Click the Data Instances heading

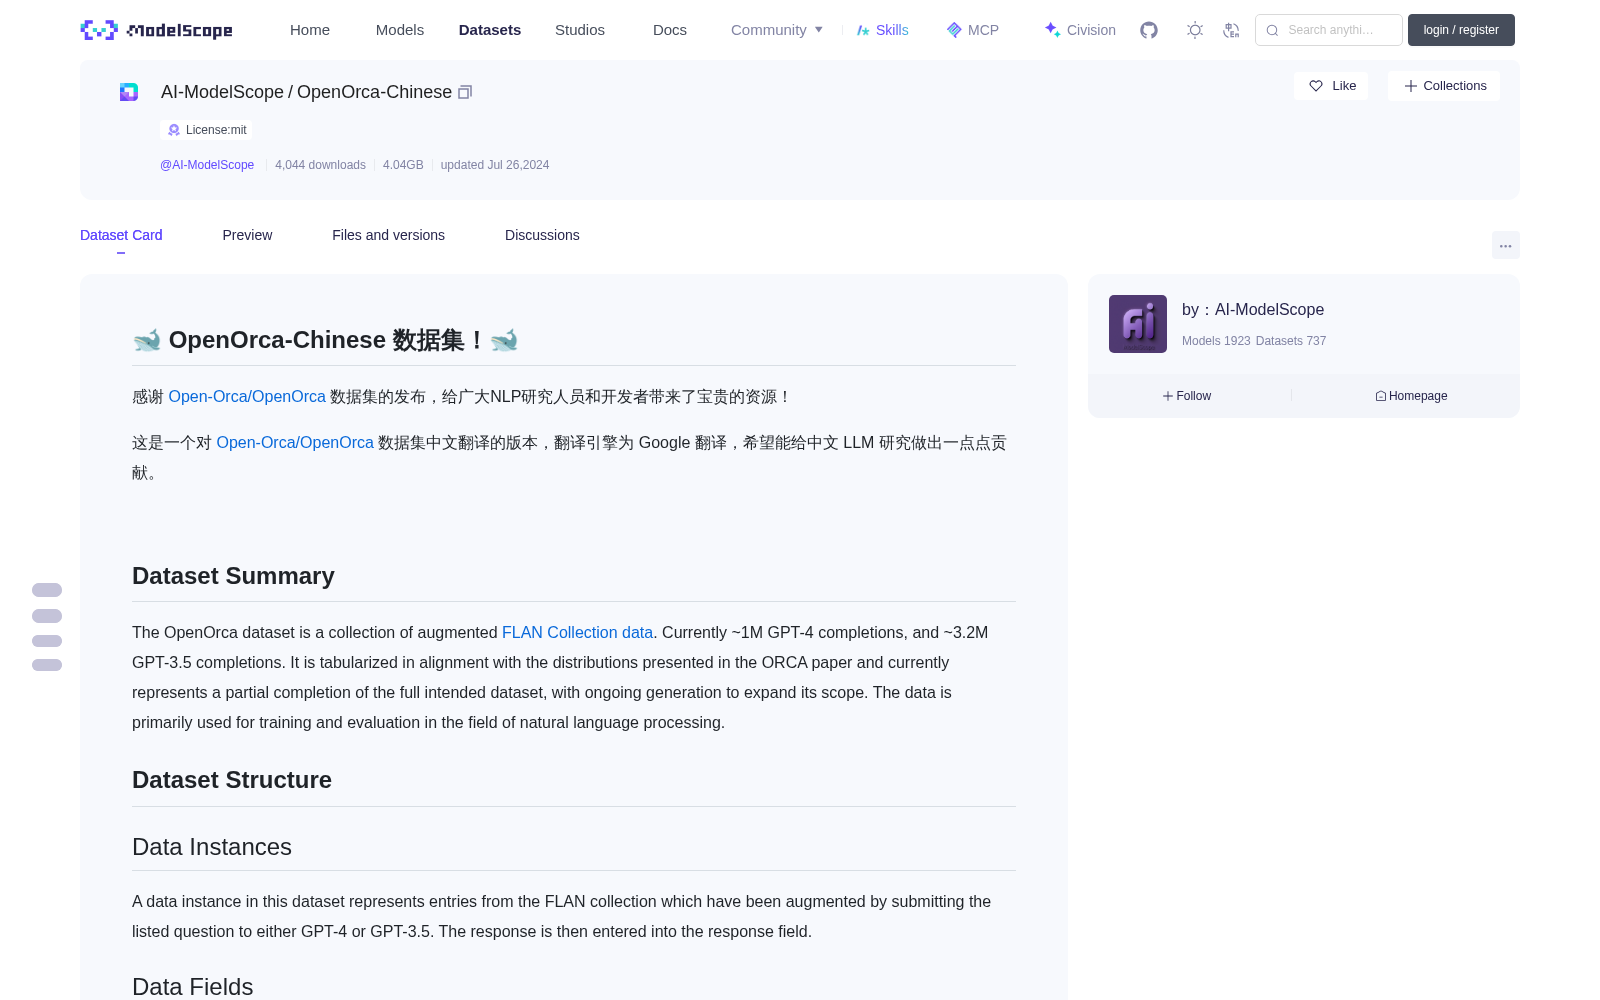[212, 847]
